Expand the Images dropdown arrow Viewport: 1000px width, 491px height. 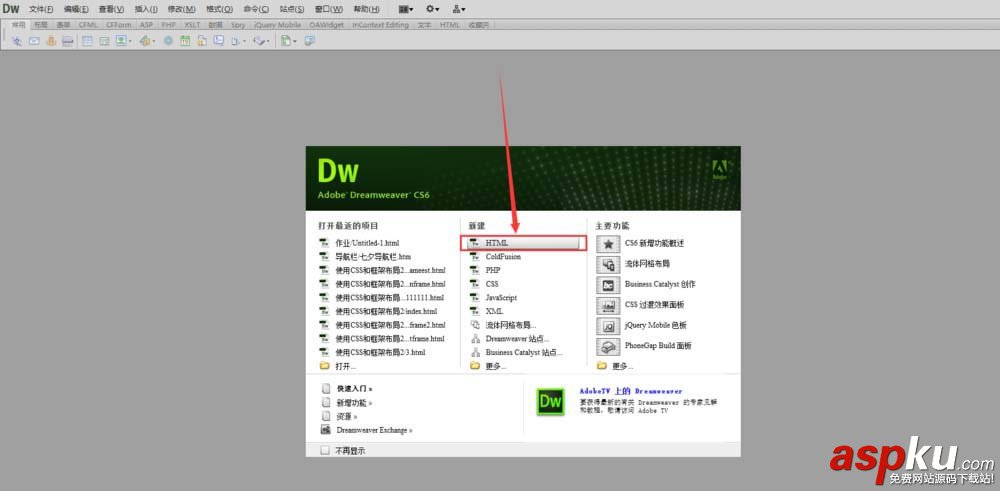pyautogui.click(x=130, y=41)
